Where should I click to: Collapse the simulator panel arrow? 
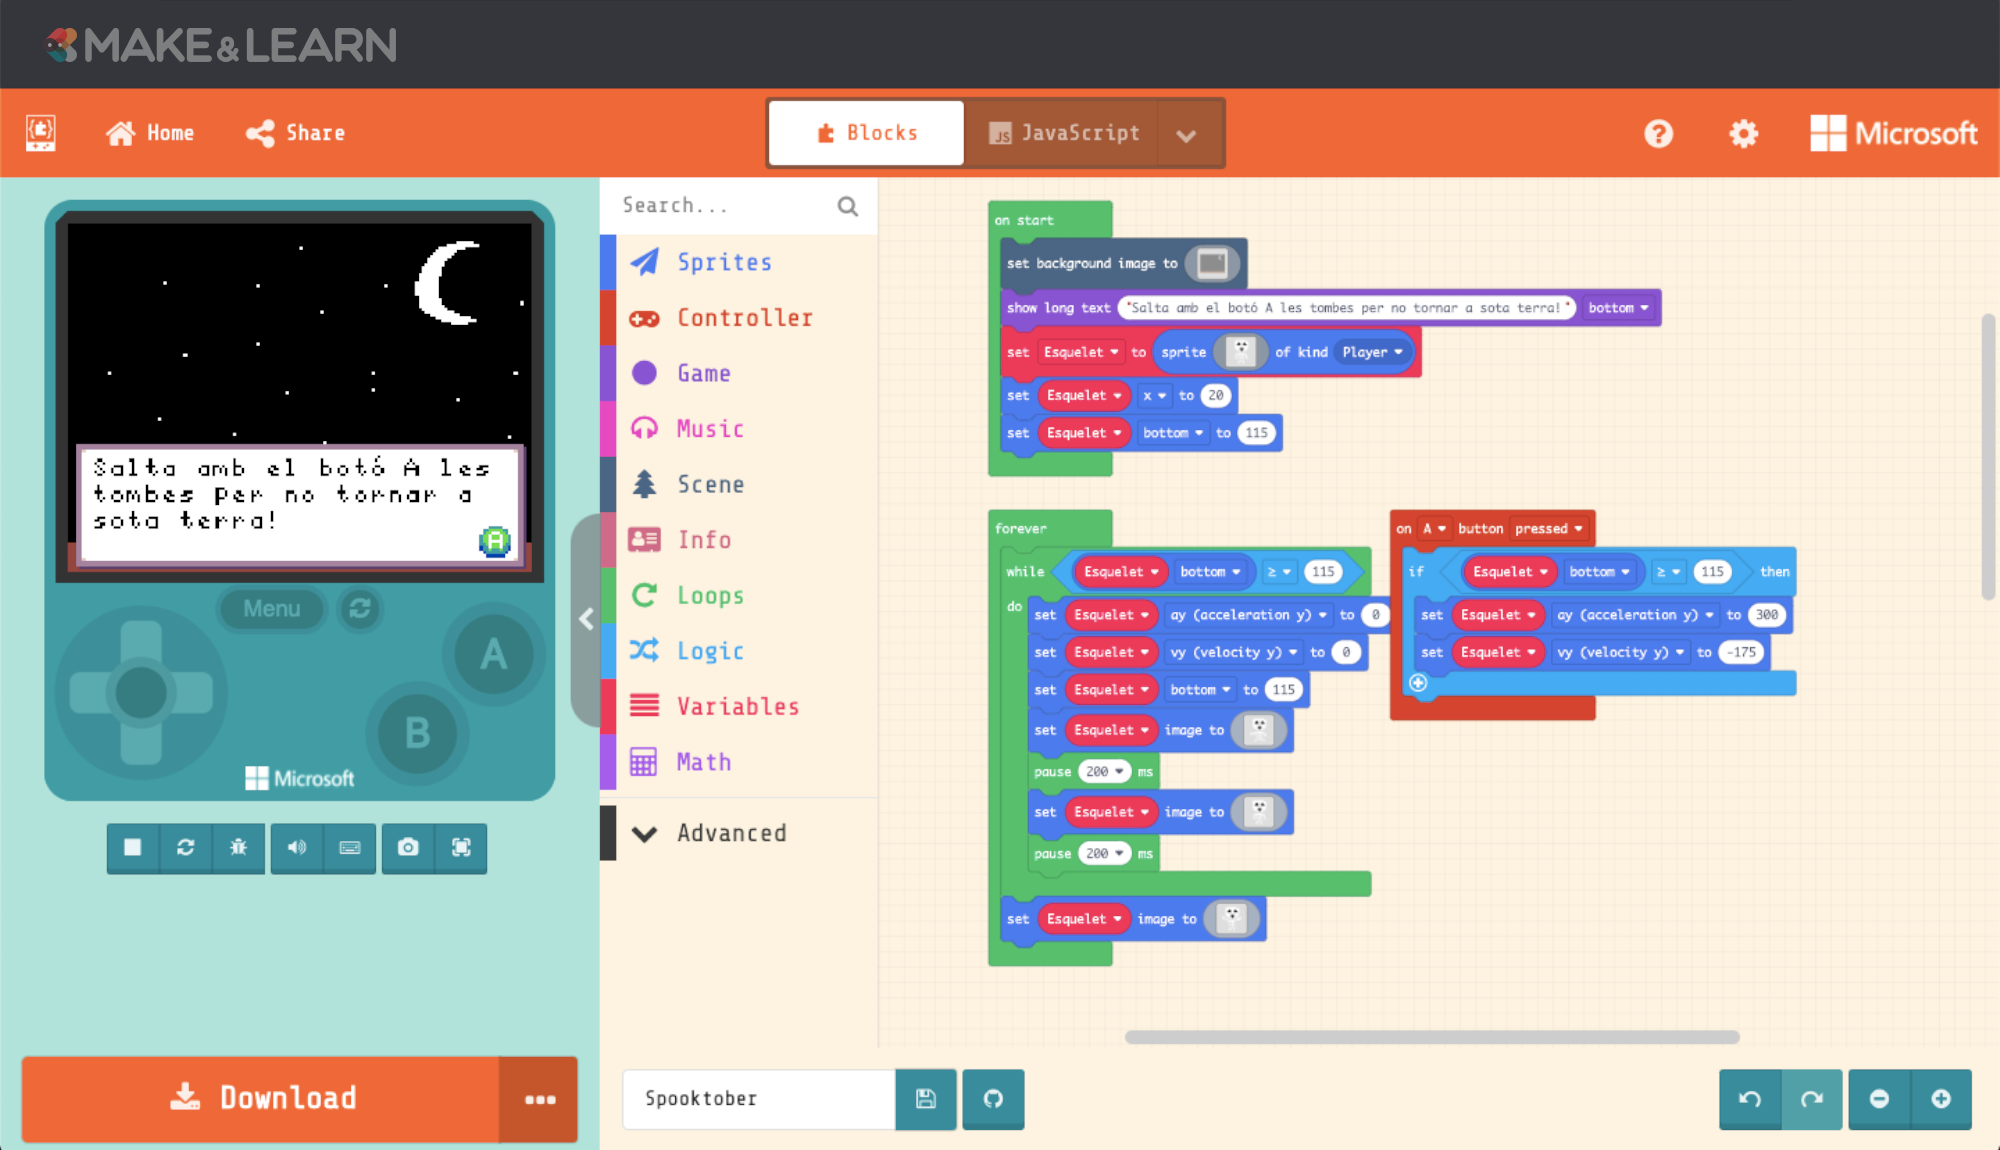586,620
